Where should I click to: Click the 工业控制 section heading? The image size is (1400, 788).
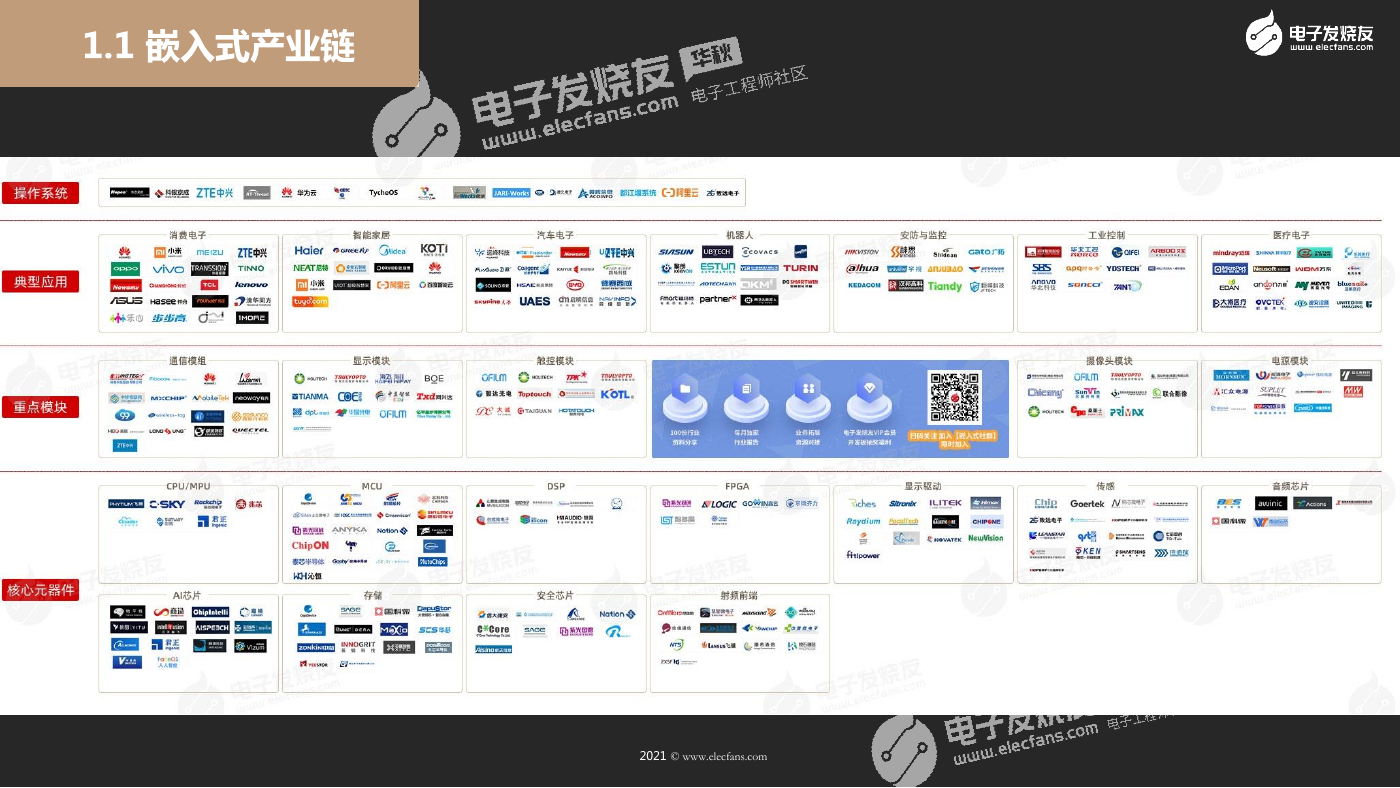coord(1107,236)
